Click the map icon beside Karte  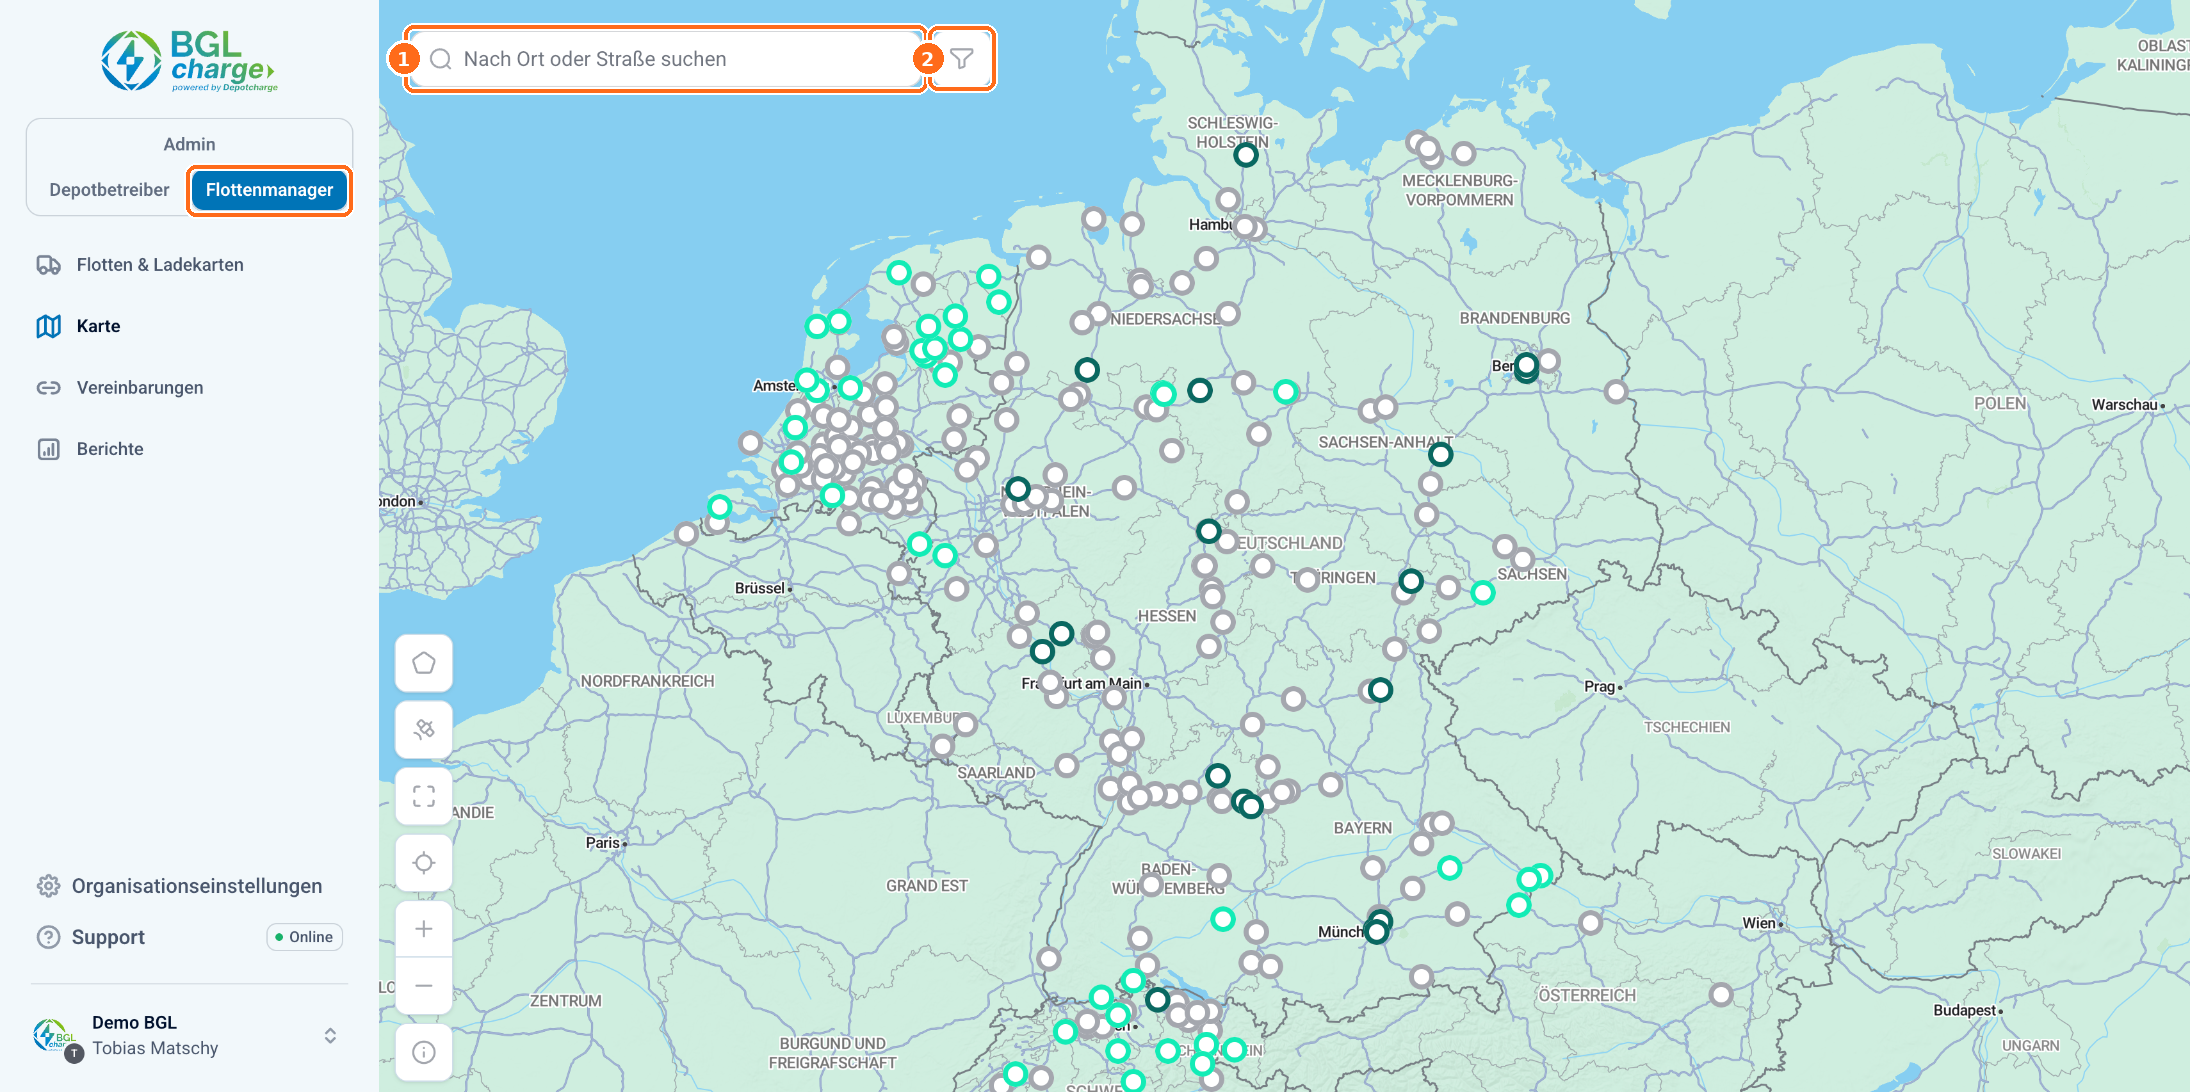(48, 326)
